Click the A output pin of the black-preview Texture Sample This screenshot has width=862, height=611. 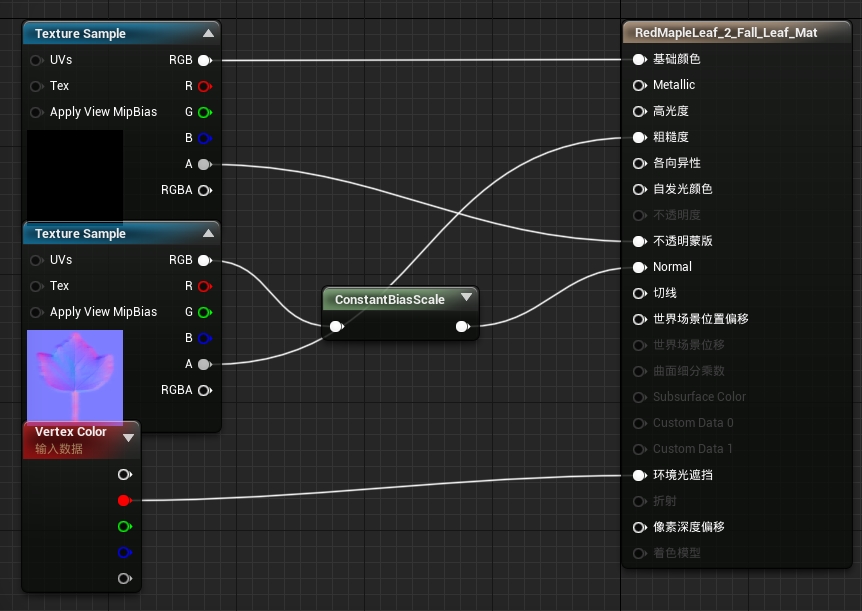(x=205, y=164)
